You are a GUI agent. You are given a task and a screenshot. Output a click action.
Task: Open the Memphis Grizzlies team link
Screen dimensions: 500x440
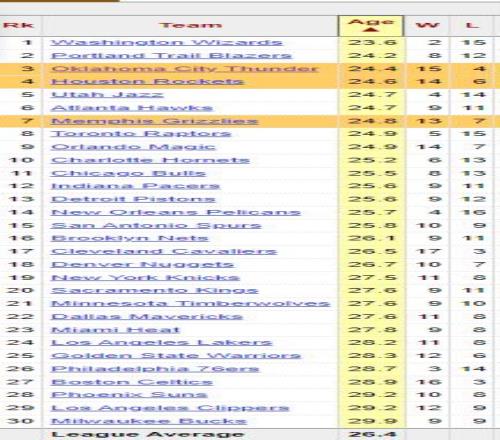point(155,121)
